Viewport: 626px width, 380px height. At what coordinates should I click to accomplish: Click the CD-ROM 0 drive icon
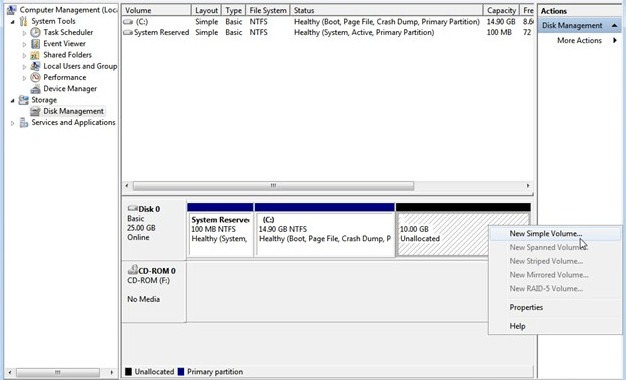[x=133, y=270]
